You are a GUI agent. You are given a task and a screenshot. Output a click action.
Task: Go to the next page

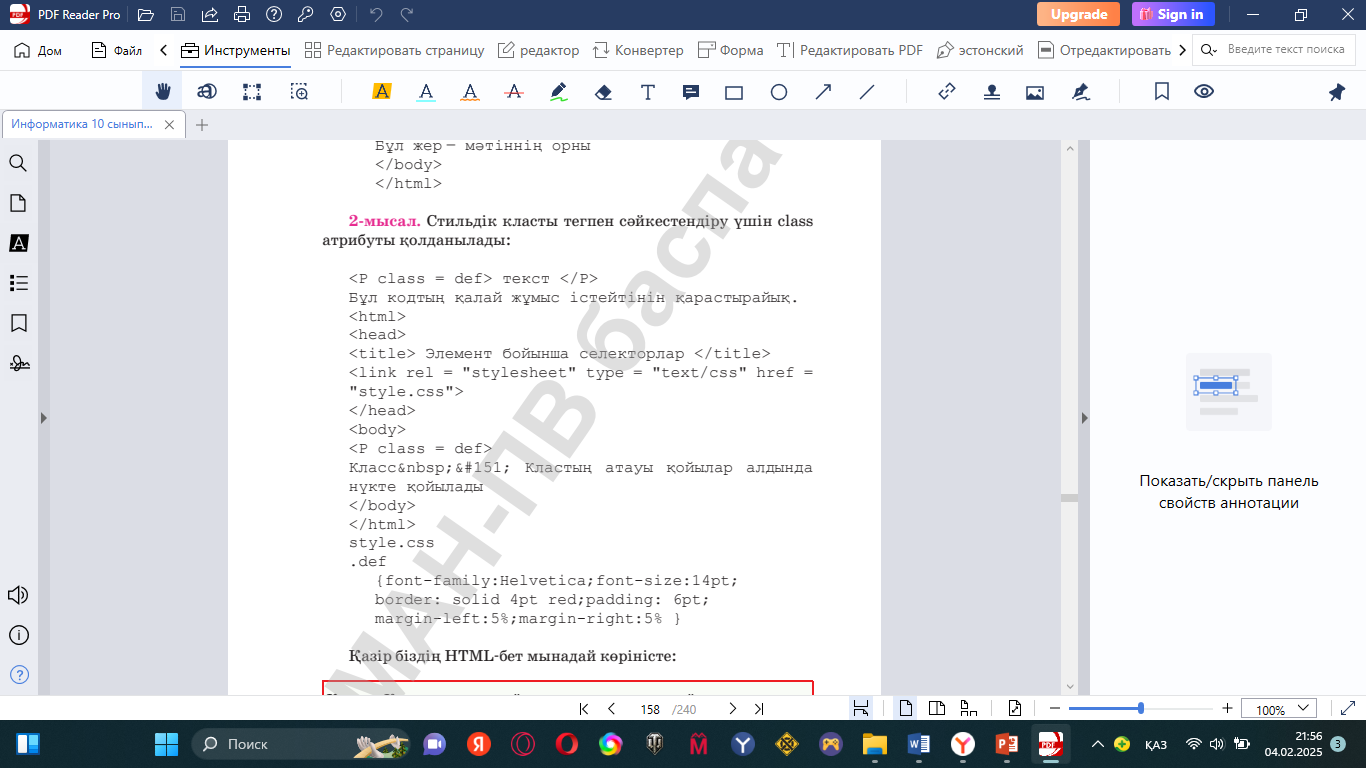(x=732, y=709)
